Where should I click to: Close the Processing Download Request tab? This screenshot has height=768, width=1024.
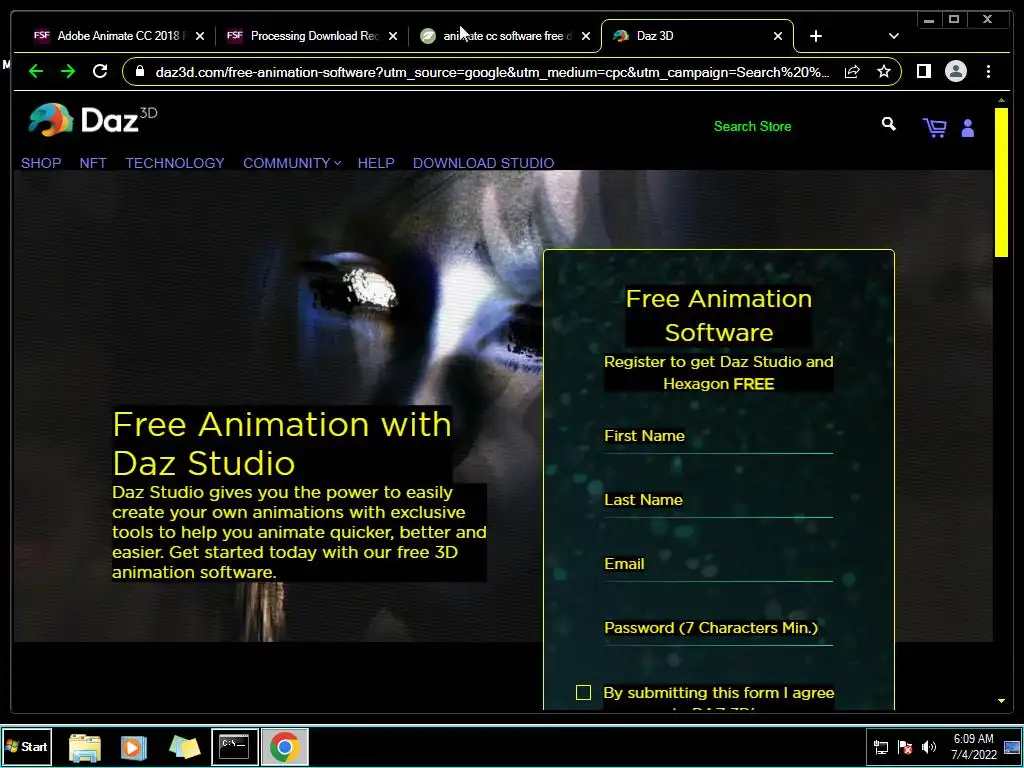point(393,36)
